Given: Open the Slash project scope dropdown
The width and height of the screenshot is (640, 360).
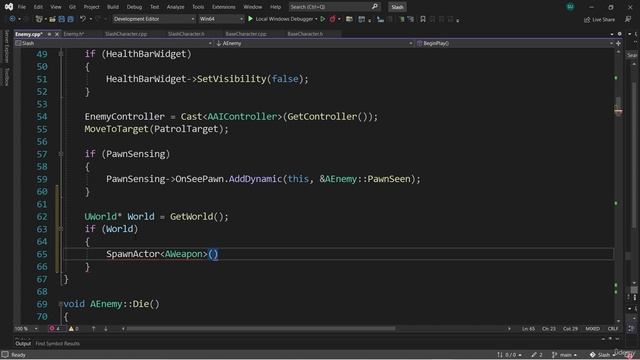Looking at the screenshot, I should [x=113, y=43].
